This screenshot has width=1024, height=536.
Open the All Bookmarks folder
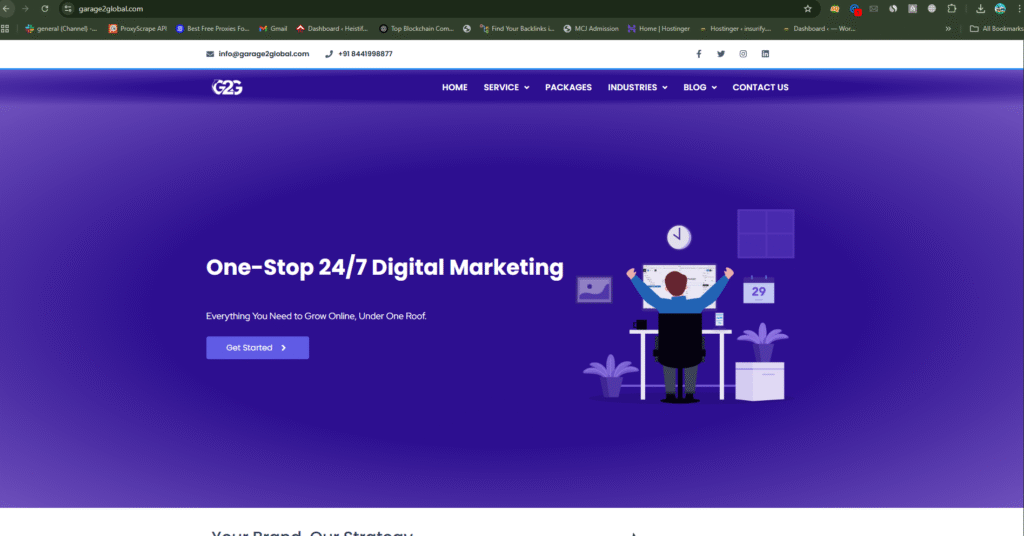(x=995, y=28)
